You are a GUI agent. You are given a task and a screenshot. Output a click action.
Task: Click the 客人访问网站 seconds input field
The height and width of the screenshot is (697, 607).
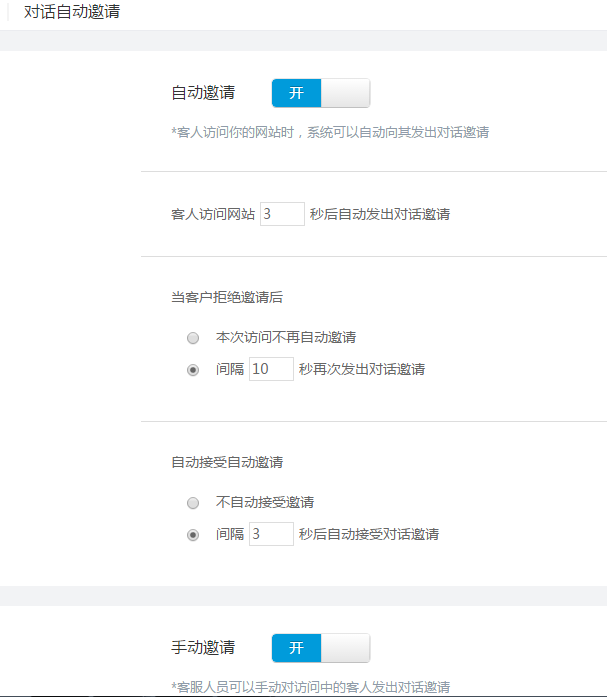[282, 214]
